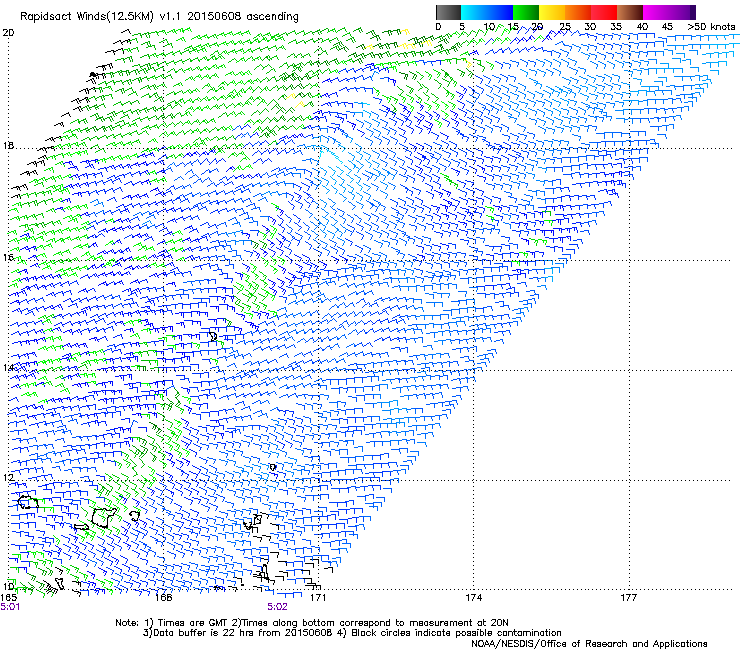Click the latitude axis label "20"
This screenshot has height=650, width=740.
pos(8,33)
